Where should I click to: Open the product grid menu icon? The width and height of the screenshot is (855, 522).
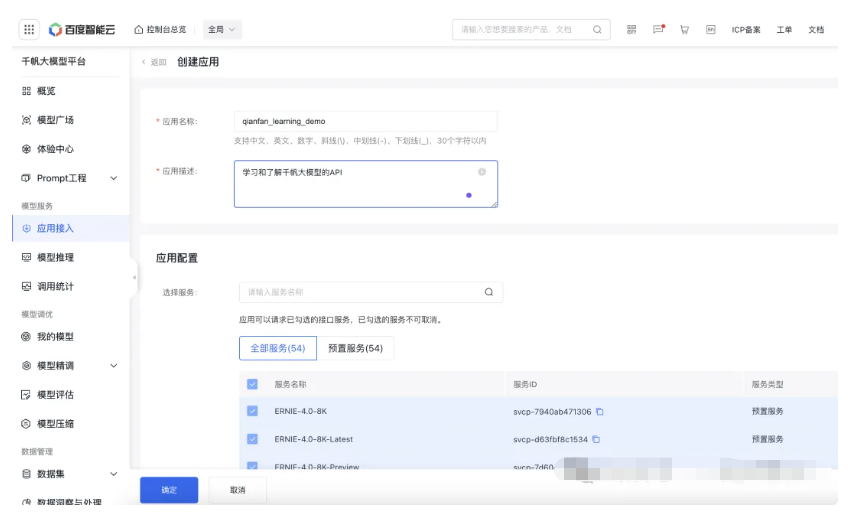click(x=29, y=29)
